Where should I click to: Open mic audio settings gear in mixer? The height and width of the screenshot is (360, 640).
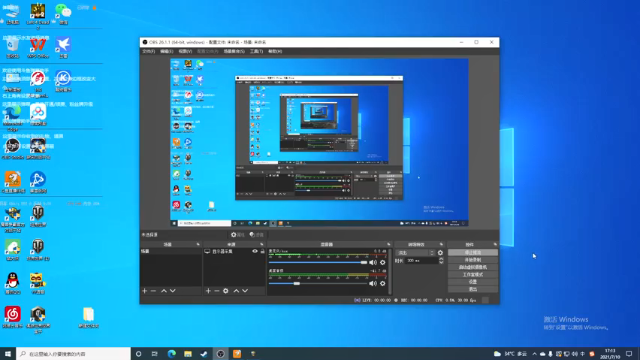point(382,262)
